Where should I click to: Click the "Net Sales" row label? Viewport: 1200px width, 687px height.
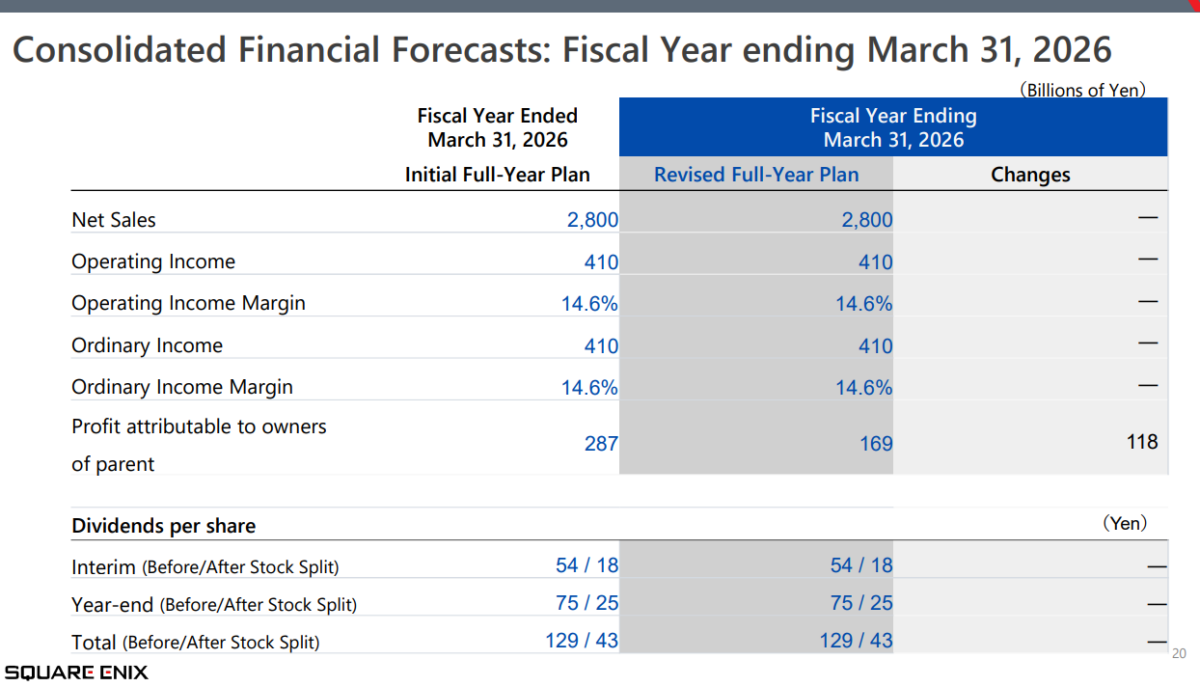[114, 219]
